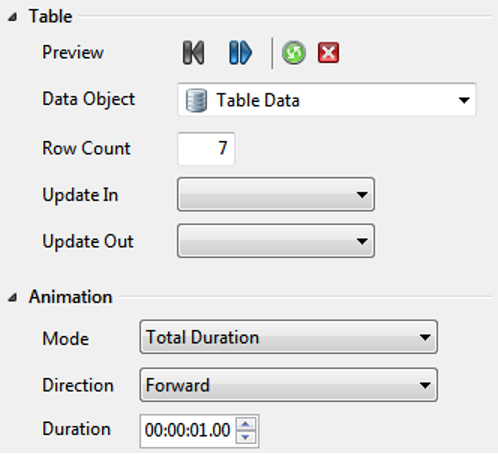Click the rewind to start preview icon
This screenshot has height=454, width=498.
pos(193,52)
